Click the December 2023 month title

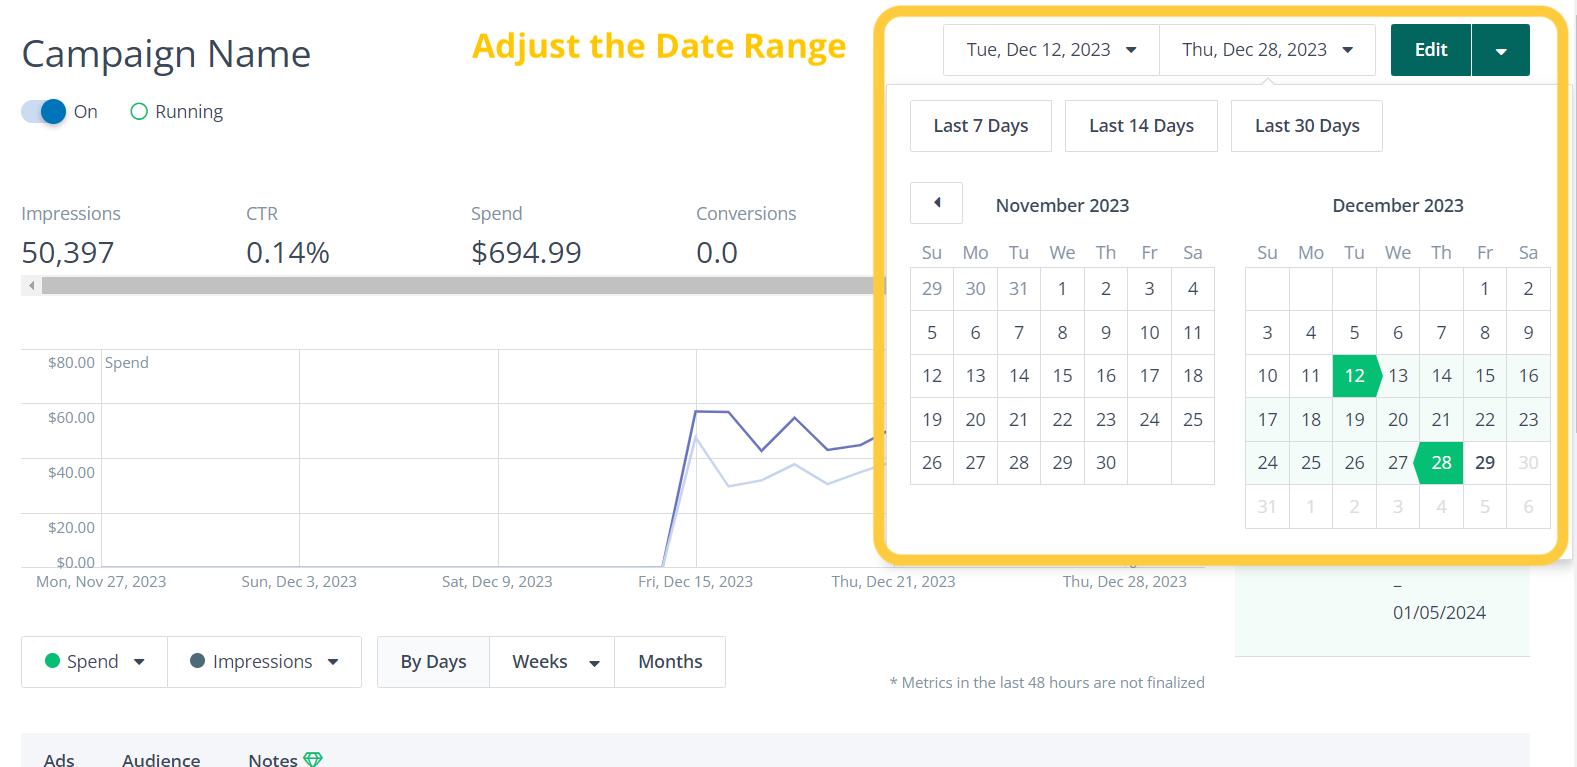(x=1398, y=206)
